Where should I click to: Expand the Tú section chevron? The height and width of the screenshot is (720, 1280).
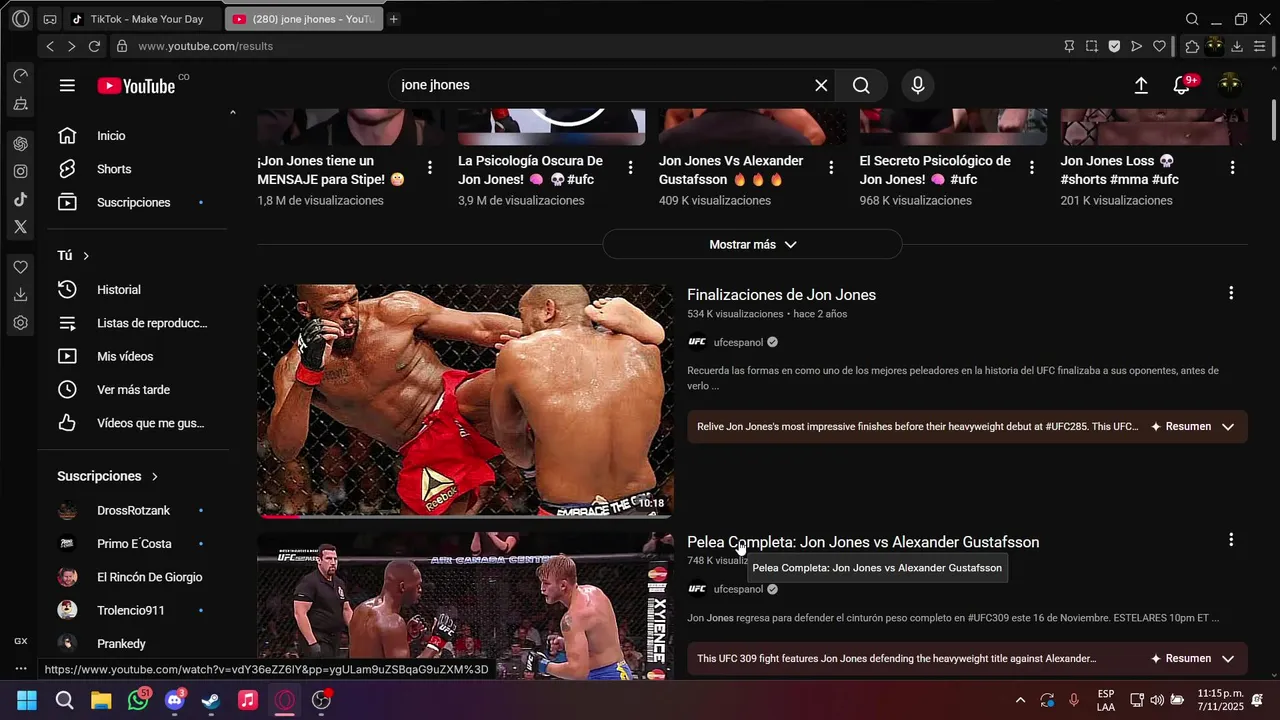point(86,256)
